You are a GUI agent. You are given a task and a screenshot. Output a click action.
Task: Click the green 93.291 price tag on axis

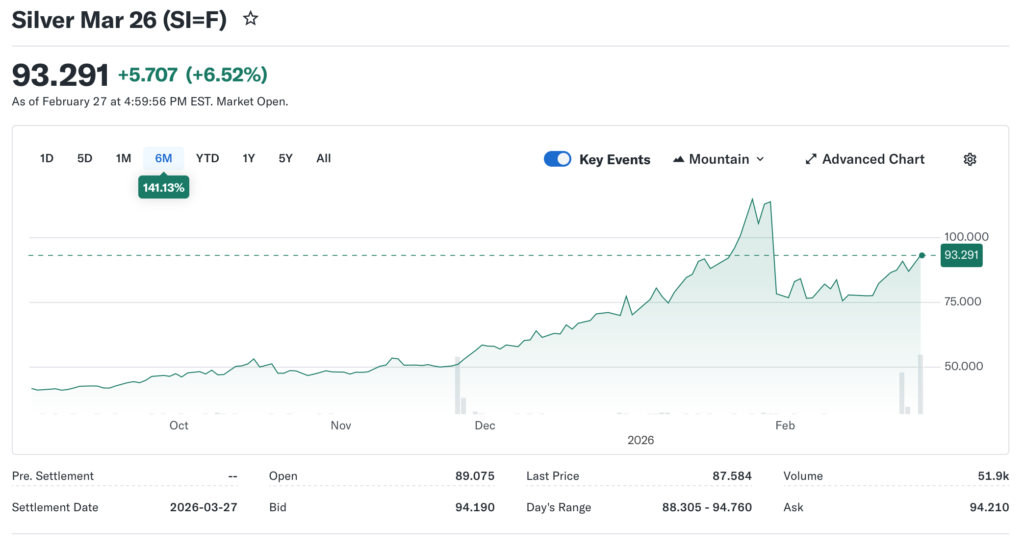[x=961, y=255]
